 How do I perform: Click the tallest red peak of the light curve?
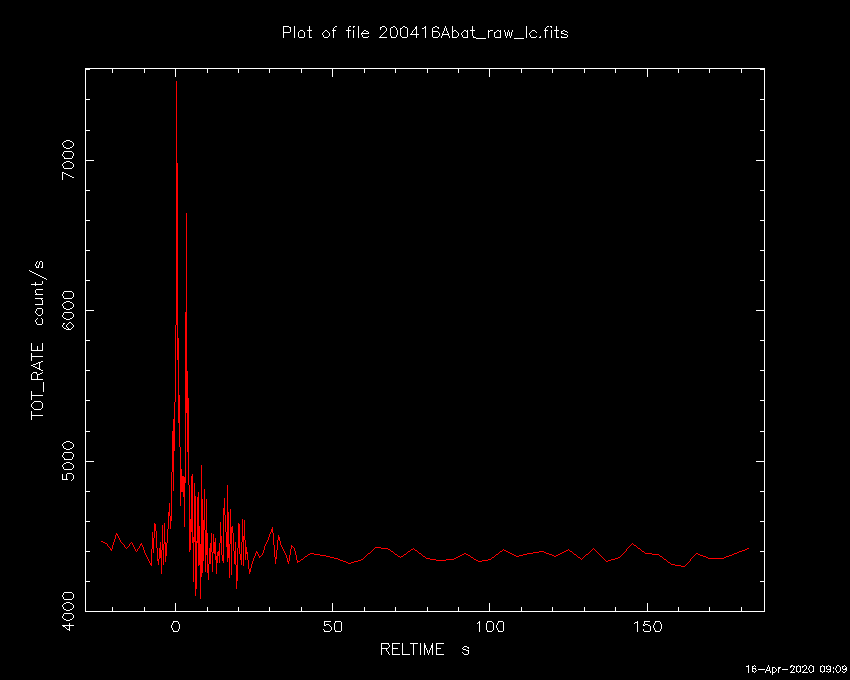[x=176, y=82]
